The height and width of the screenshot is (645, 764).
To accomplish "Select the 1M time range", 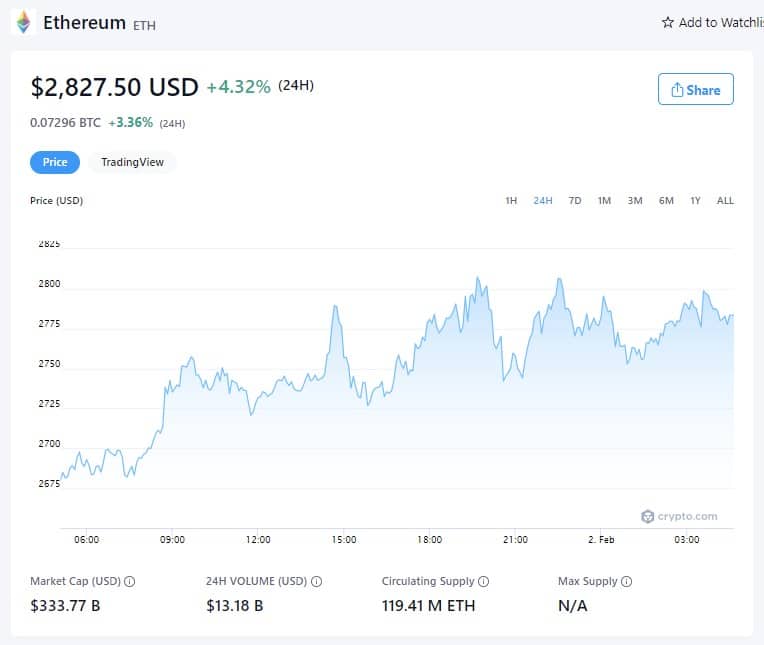I will point(604,201).
